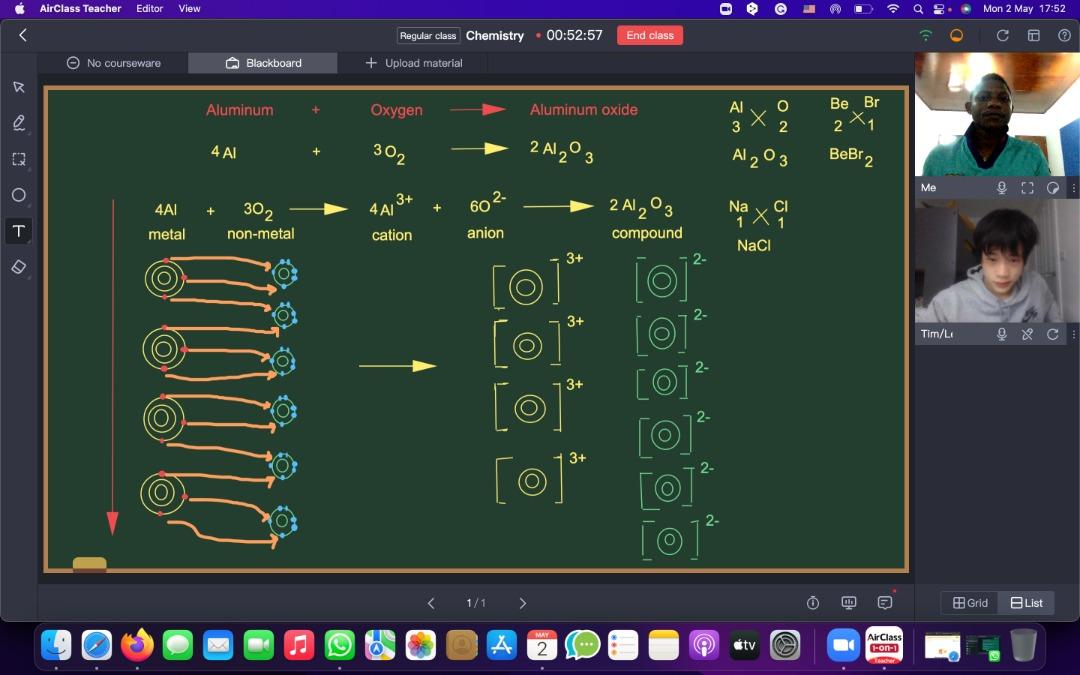Switch to the No courseware tab
The image size is (1080, 675).
click(x=113, y=63)
